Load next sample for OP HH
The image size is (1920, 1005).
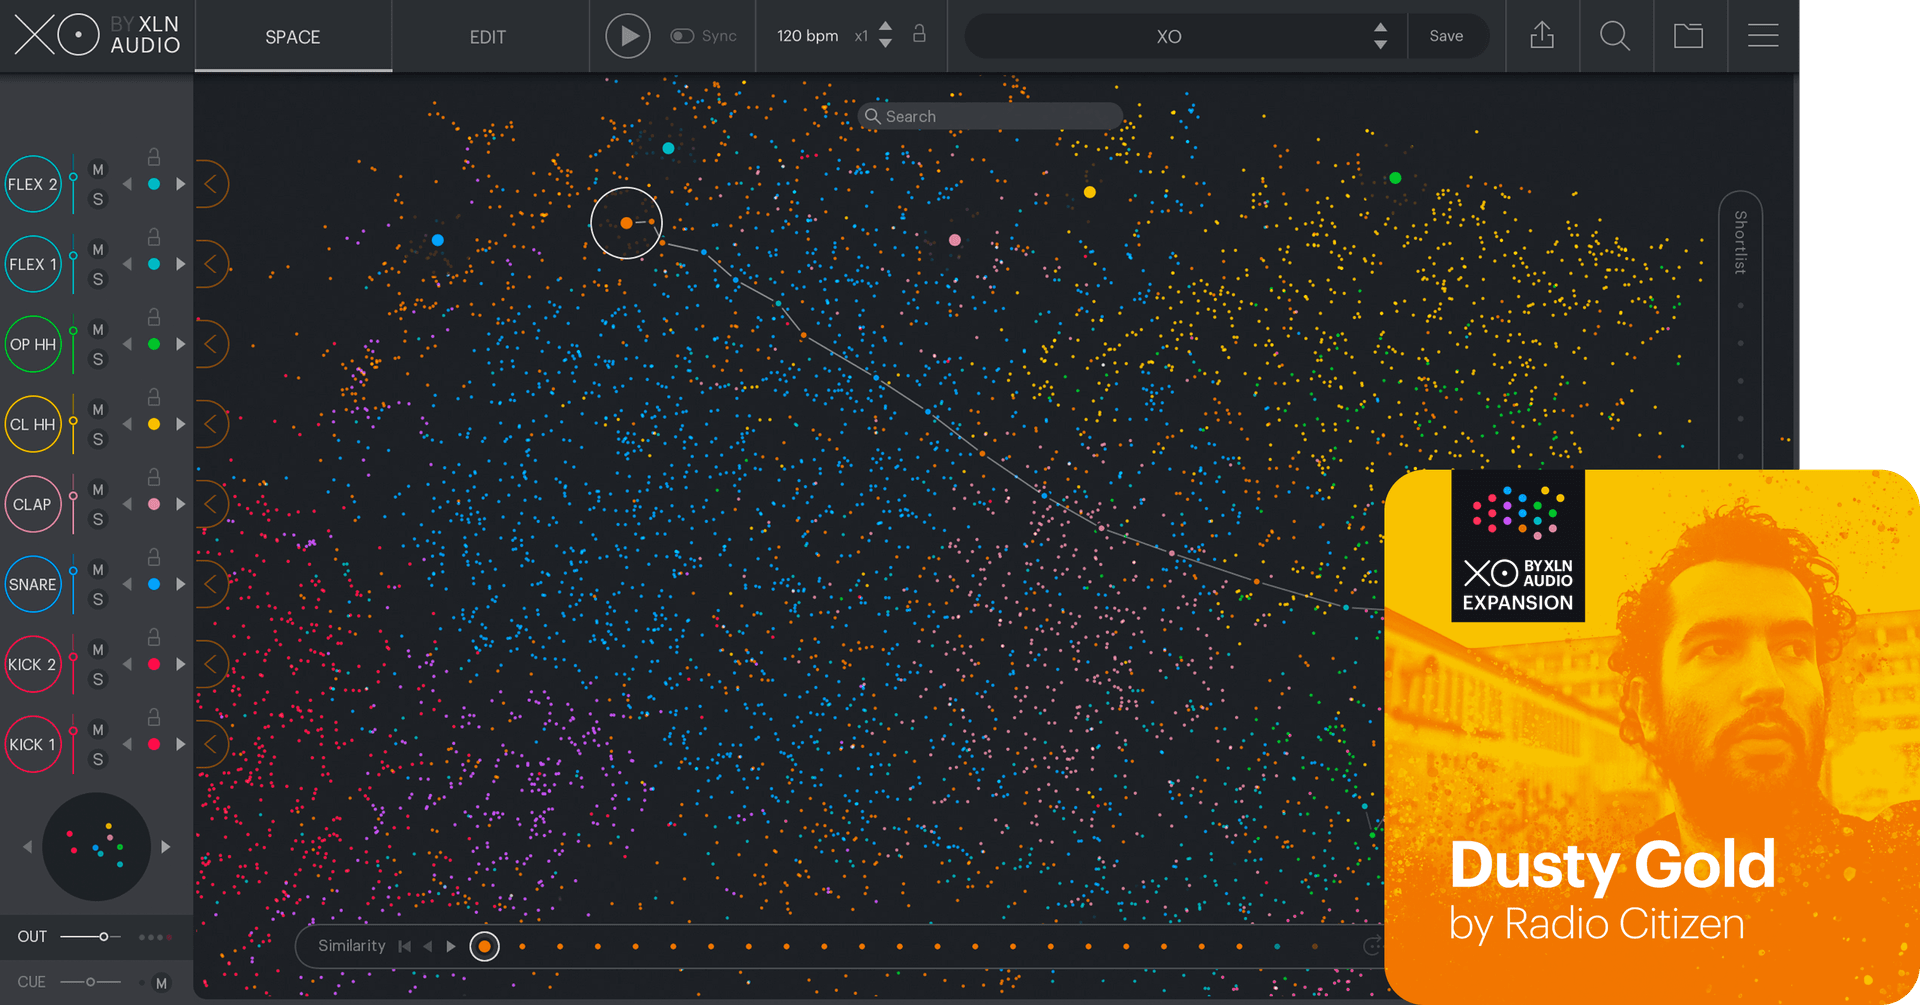coord(181,344)
